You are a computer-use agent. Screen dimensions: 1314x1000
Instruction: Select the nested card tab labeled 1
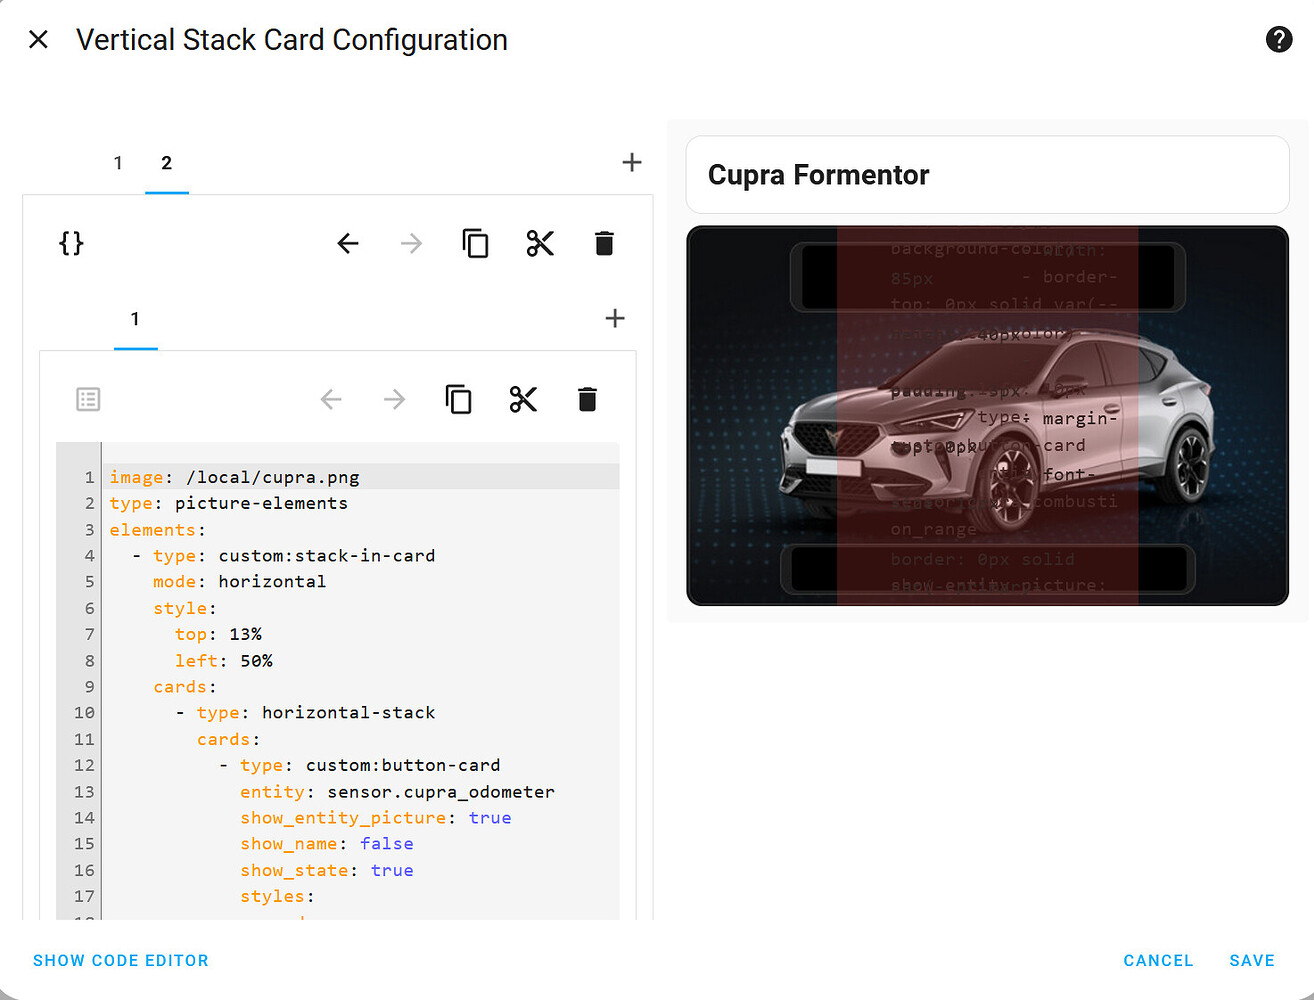tap(136, 319)
